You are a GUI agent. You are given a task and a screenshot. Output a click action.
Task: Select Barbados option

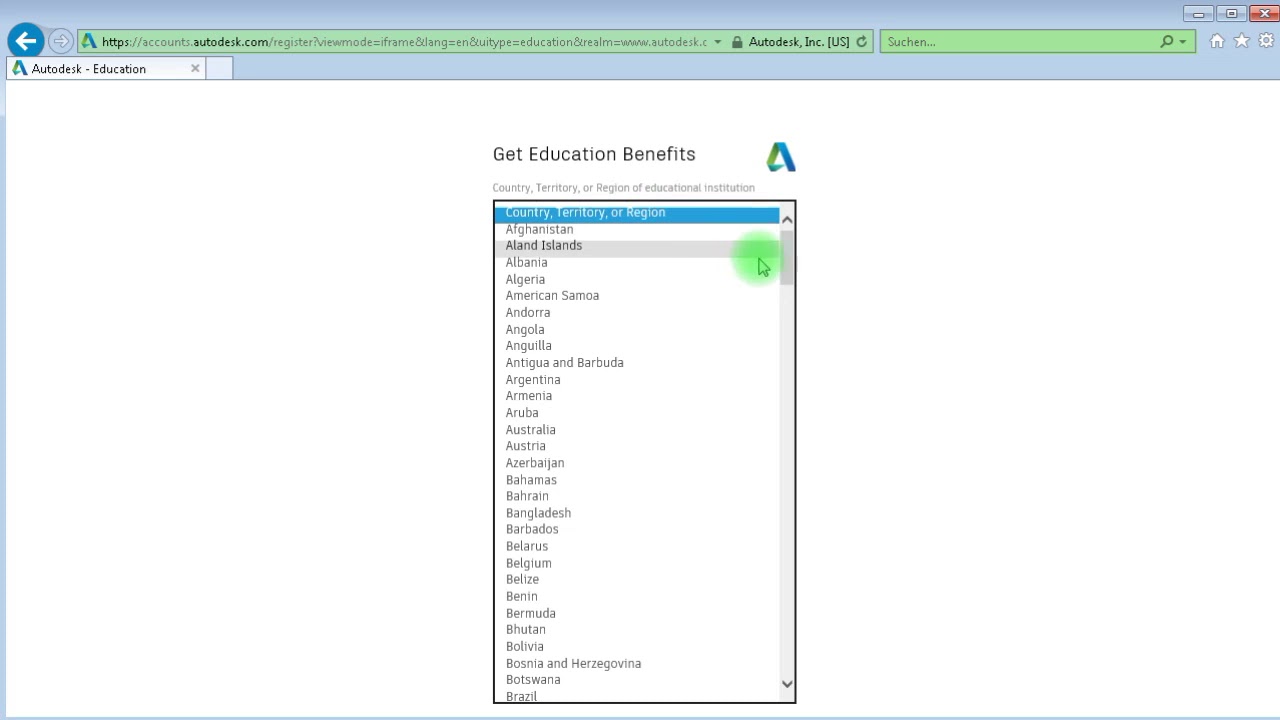coord(636,530)
